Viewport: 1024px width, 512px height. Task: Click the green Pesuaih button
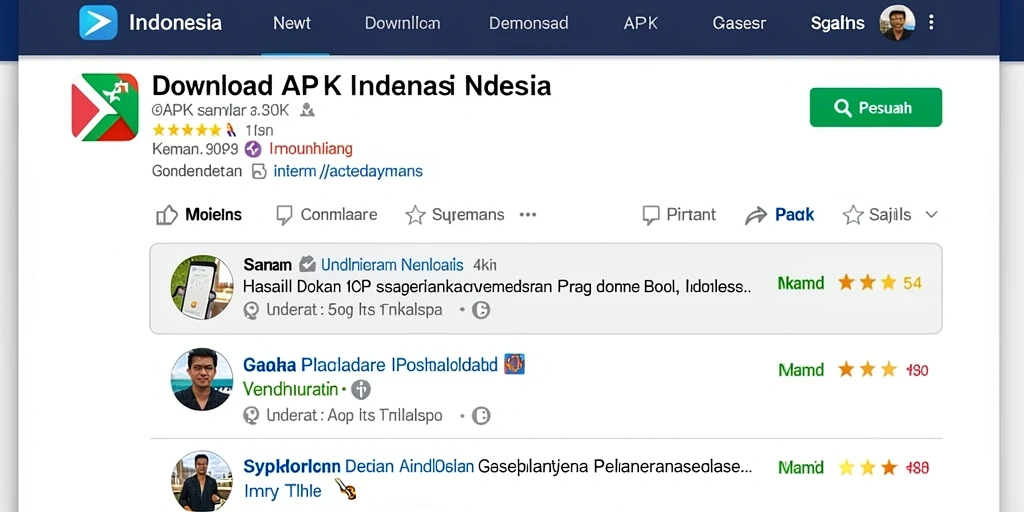click(876, 107)
